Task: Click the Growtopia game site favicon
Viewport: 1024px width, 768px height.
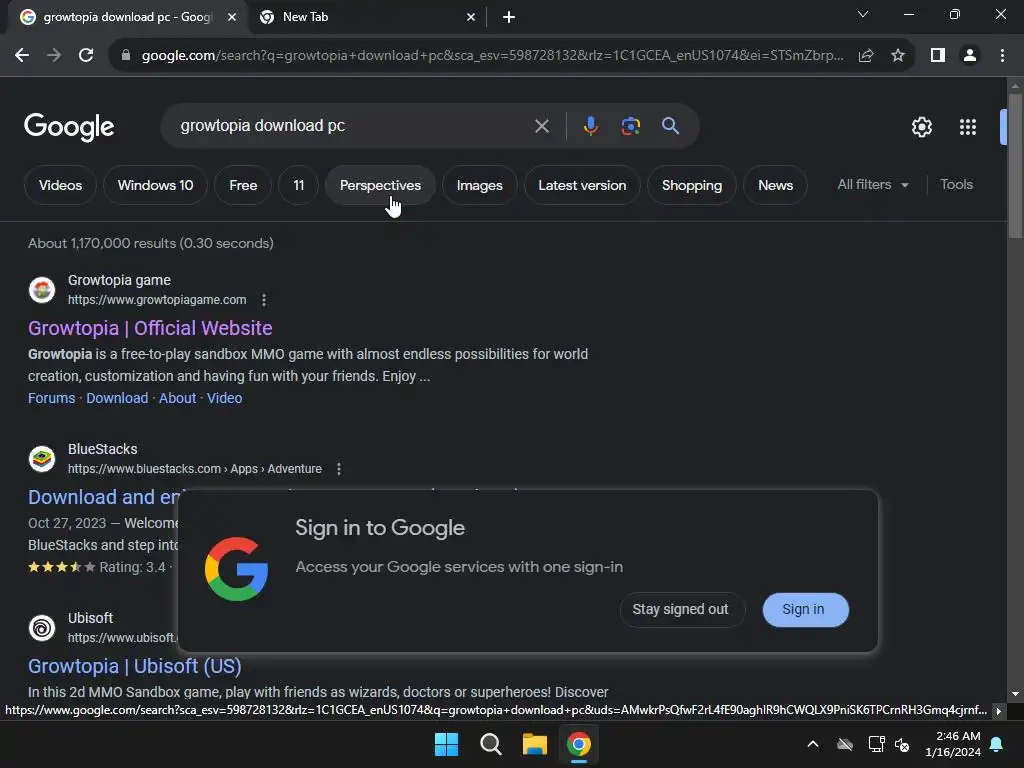Action: (42, 289)
